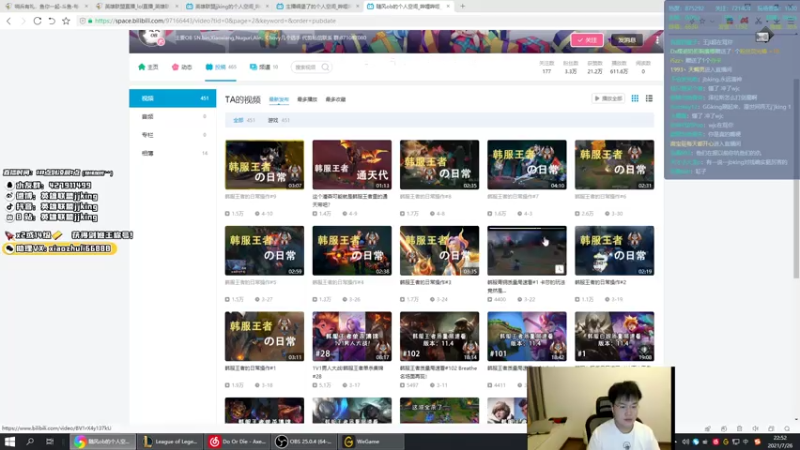Switch to the Do Or Die music app in taskbar

pos(237,441)
